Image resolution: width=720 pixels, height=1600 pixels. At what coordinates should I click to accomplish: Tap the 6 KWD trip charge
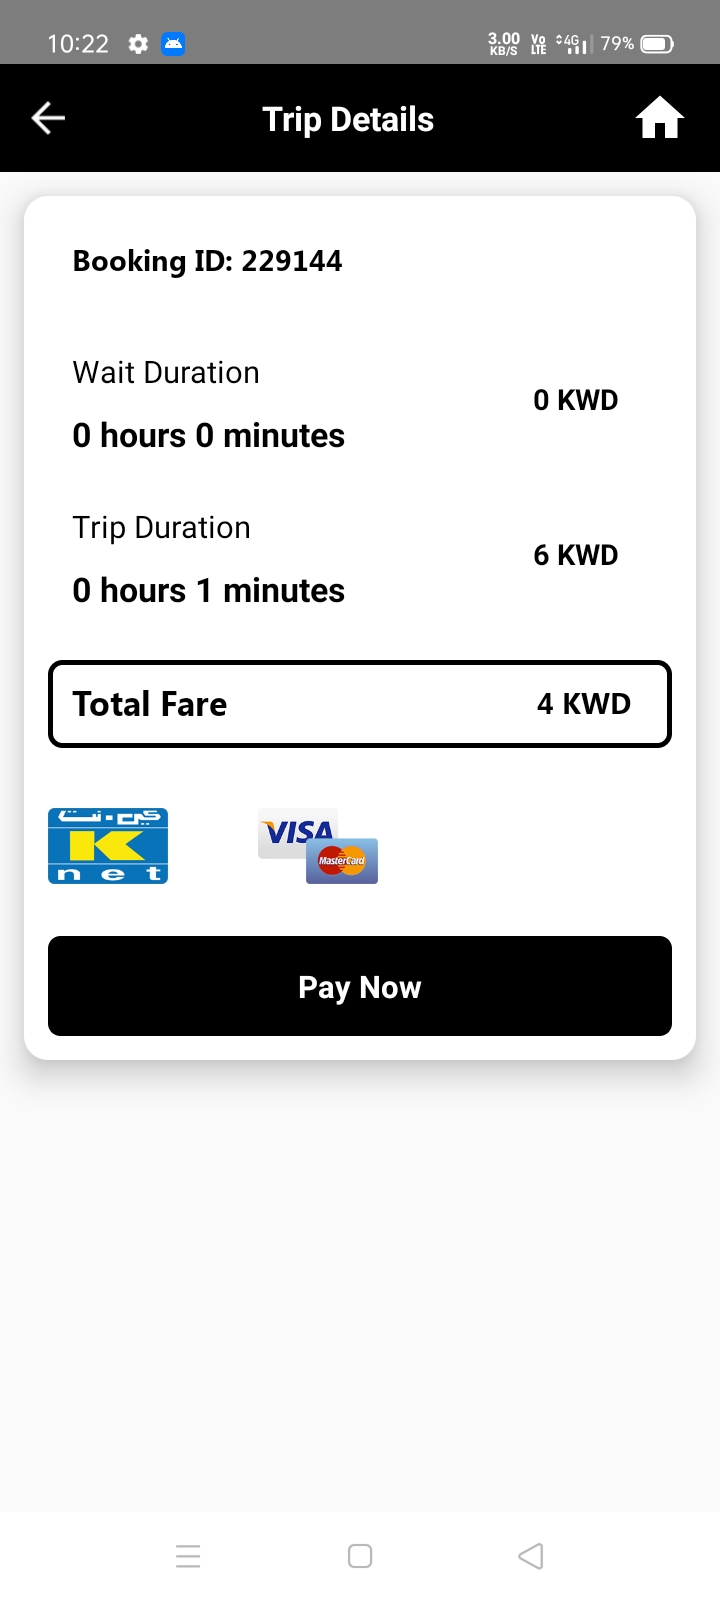[x=576, y=555]
